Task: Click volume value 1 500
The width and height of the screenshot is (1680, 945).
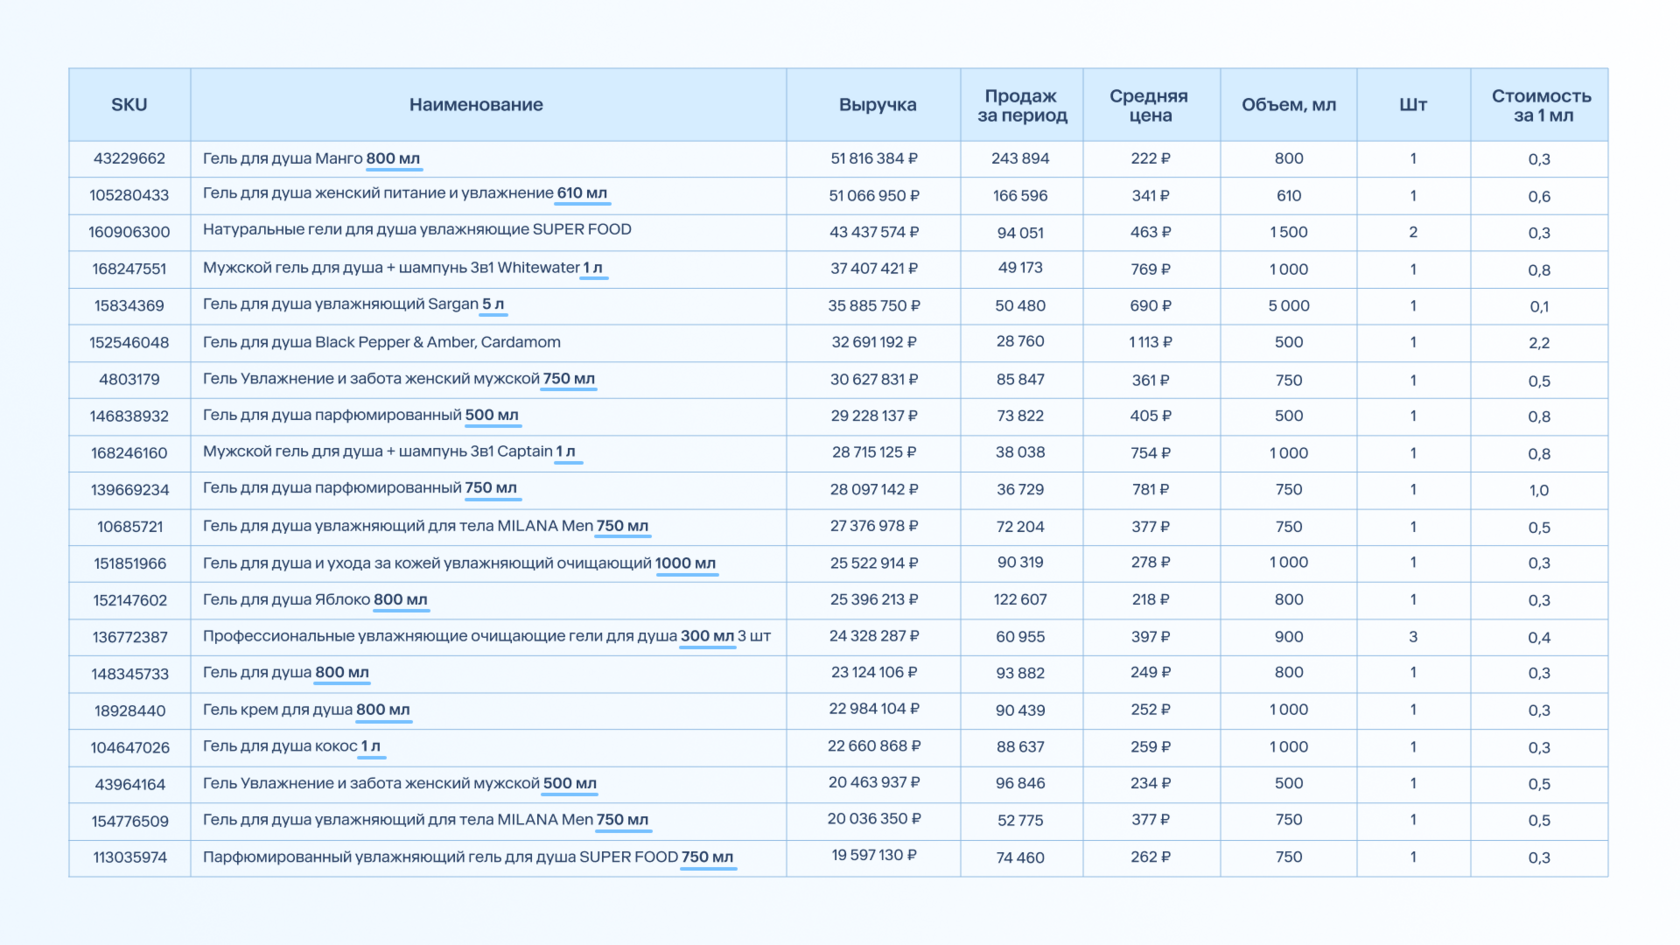Action: (x=1288, y=232)
